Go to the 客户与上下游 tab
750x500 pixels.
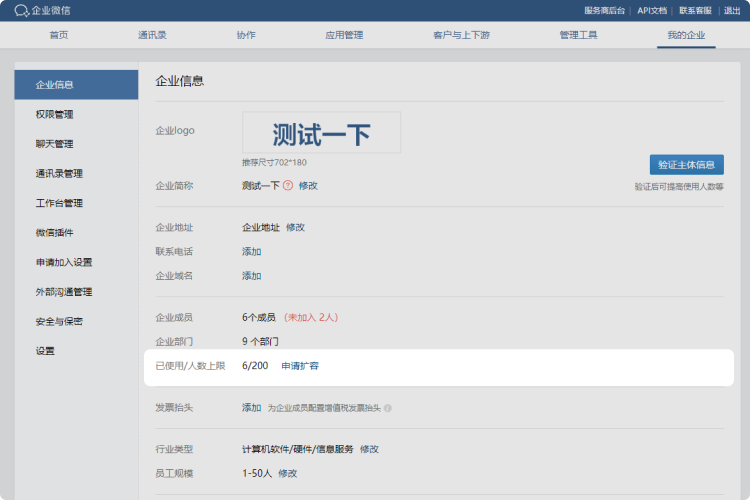pyautogui.click(x=461, y=35)
